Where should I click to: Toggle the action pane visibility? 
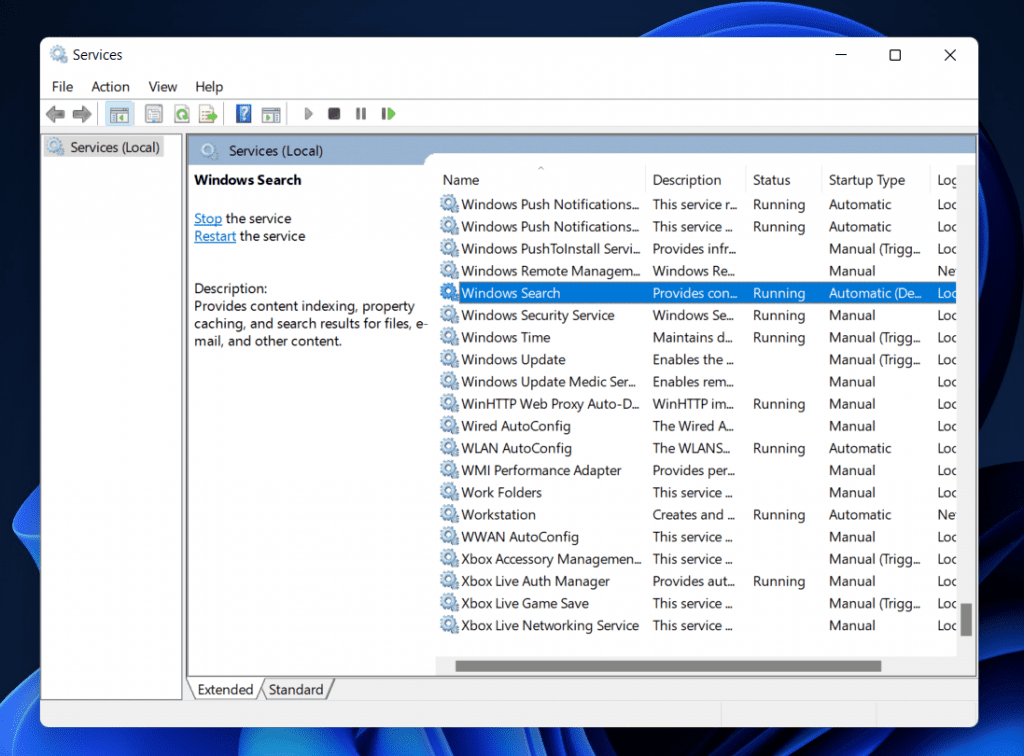(x=271, y=113)
